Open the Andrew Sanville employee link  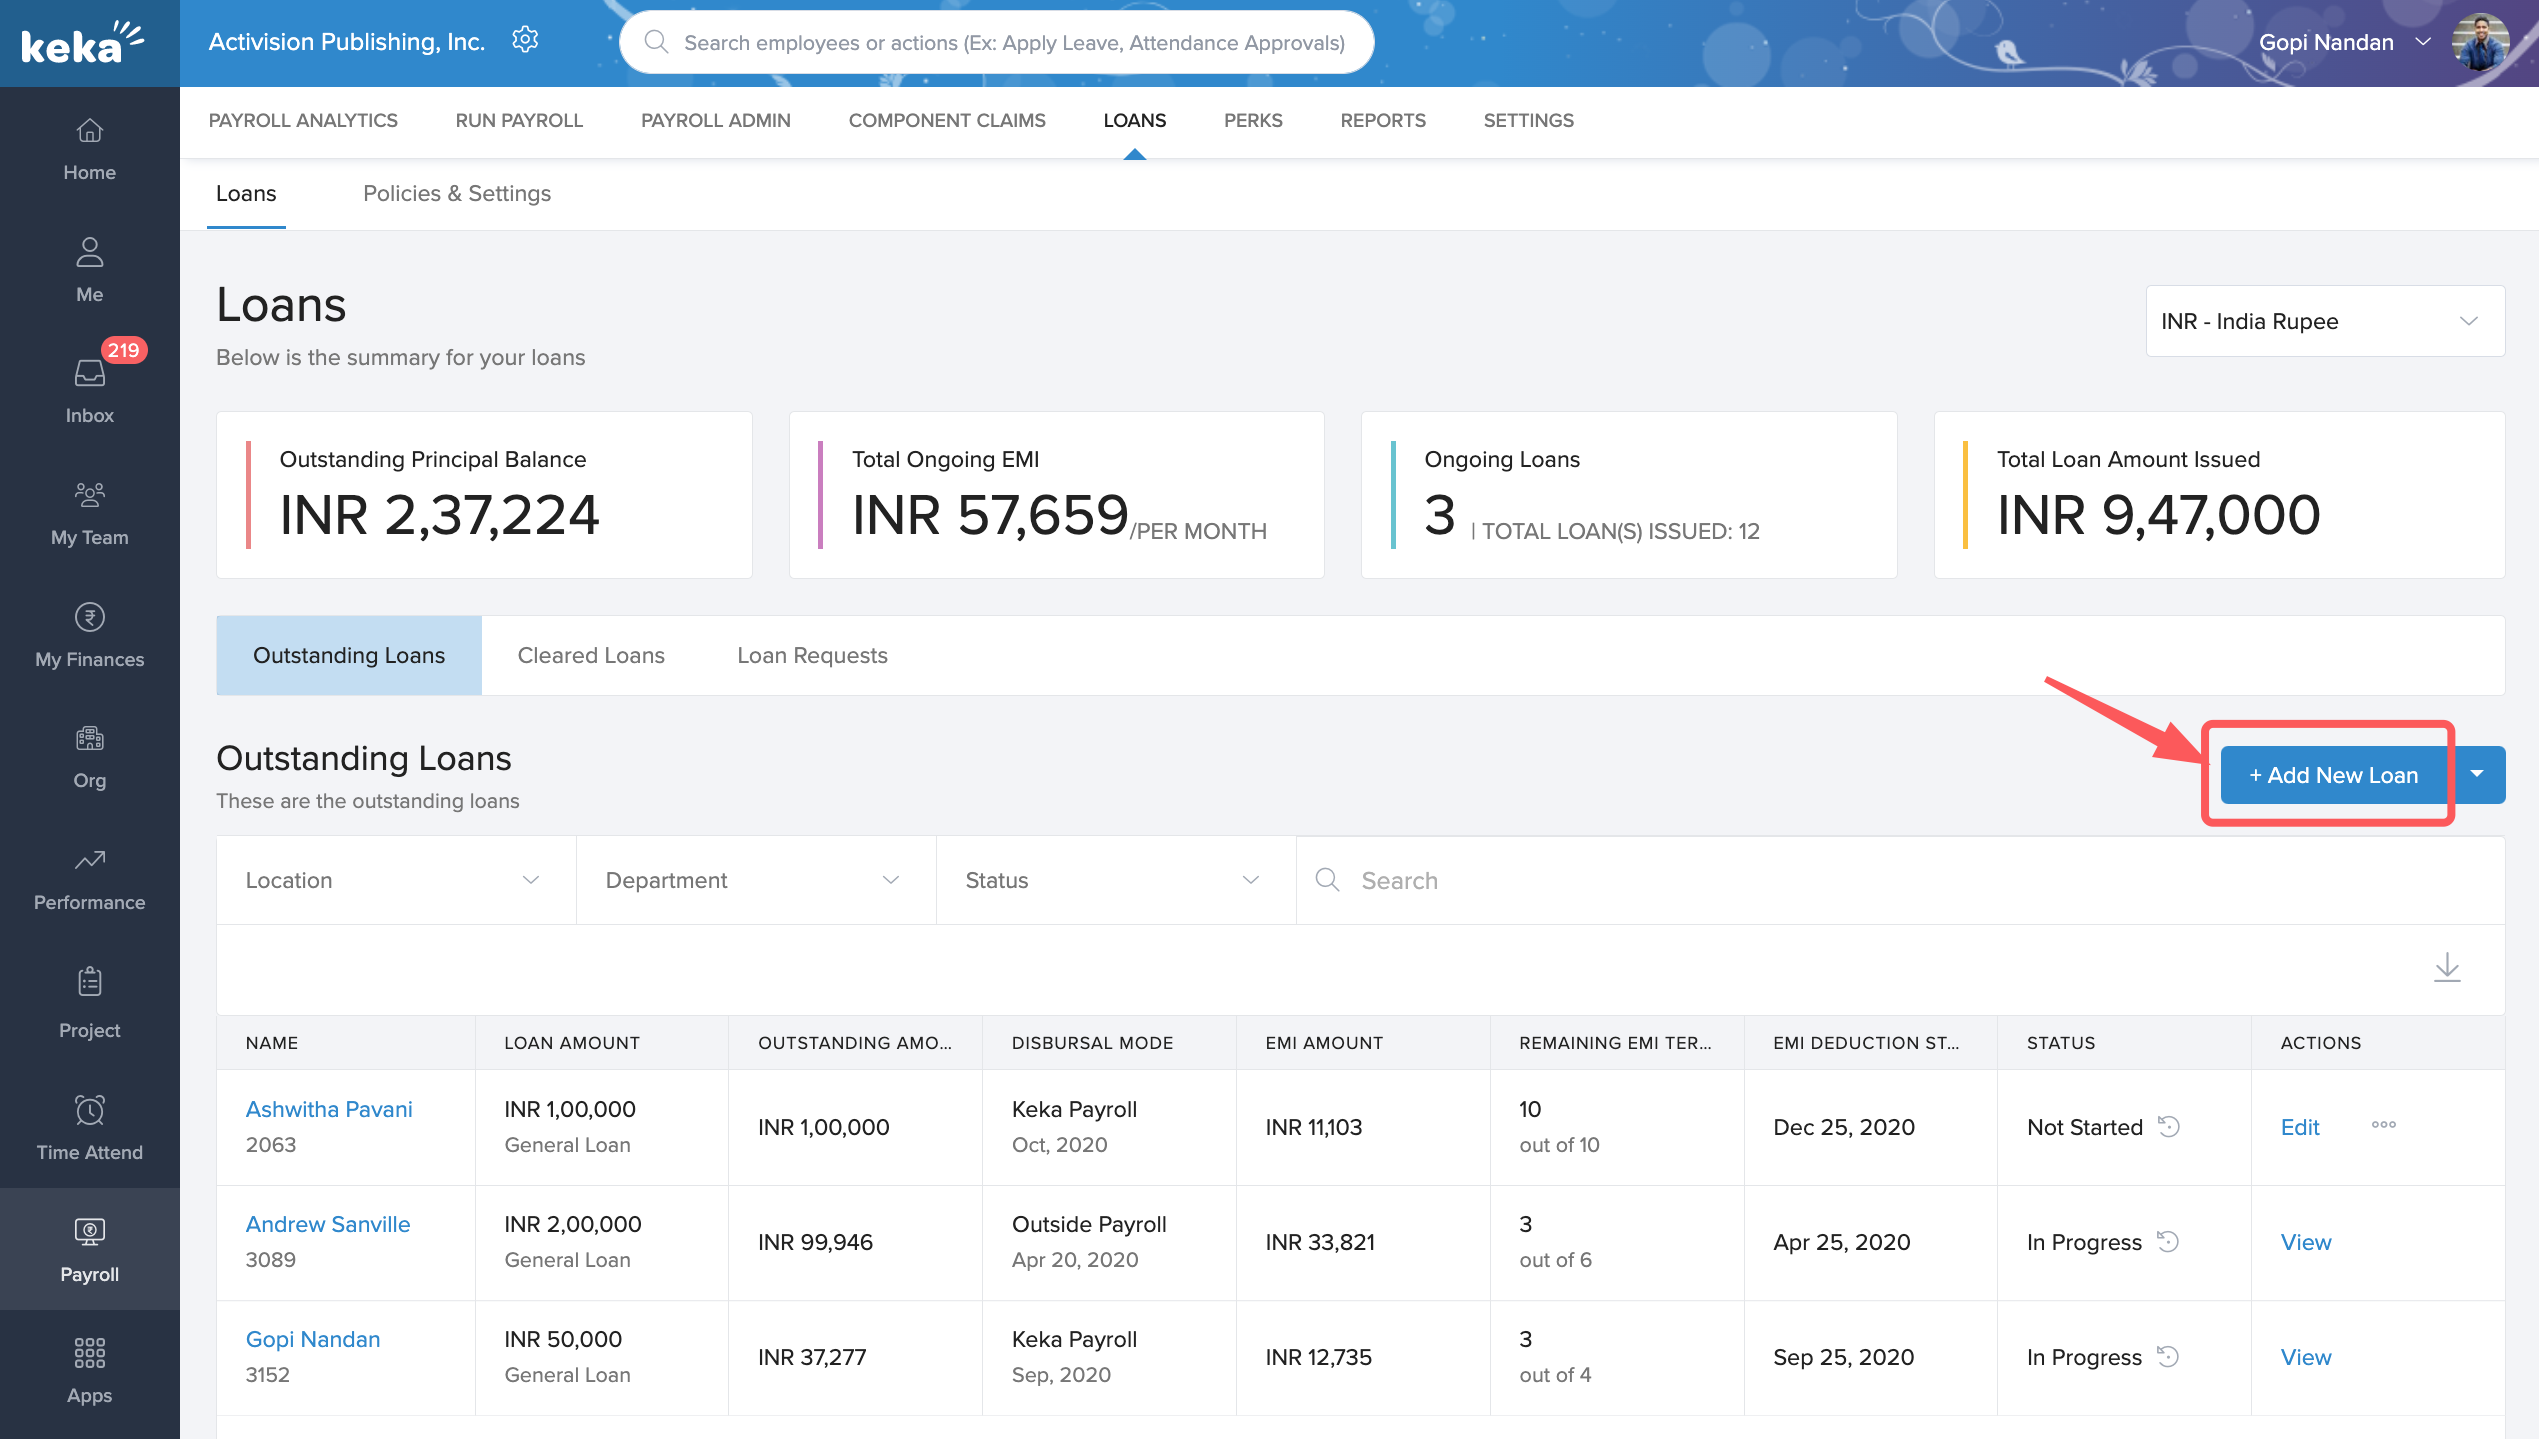click(x=327, y=1224)
